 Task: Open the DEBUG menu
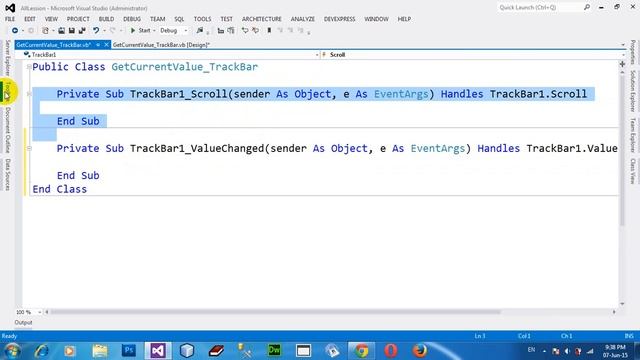pyautogui.click(x=132, y=19)
